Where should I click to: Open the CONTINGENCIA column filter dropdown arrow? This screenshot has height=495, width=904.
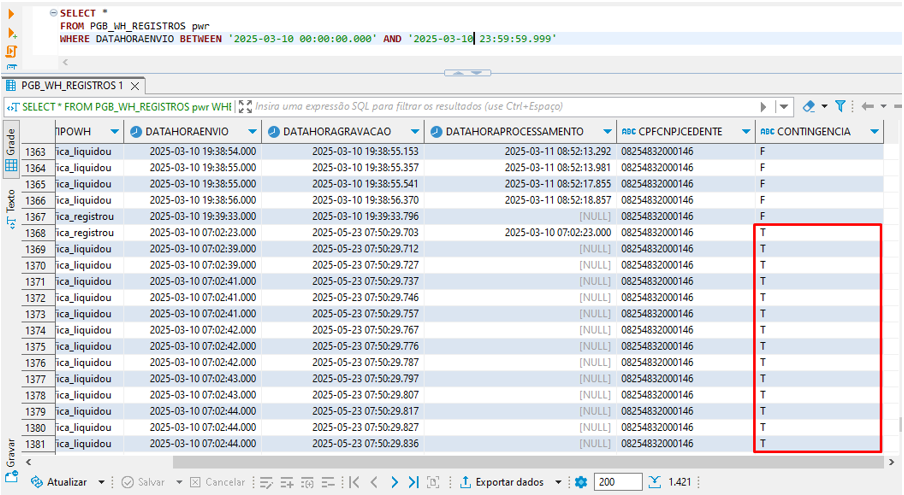(875, 131)
